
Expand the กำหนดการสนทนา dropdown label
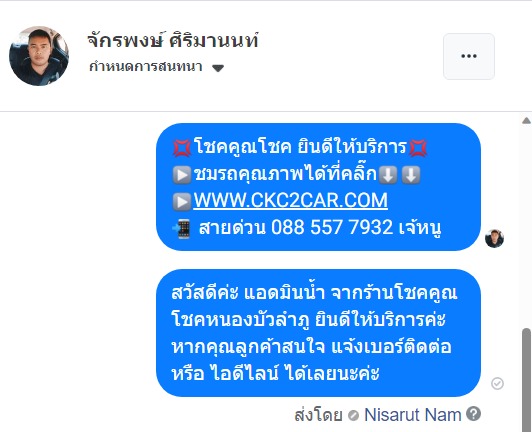click(x=146, y=67)
